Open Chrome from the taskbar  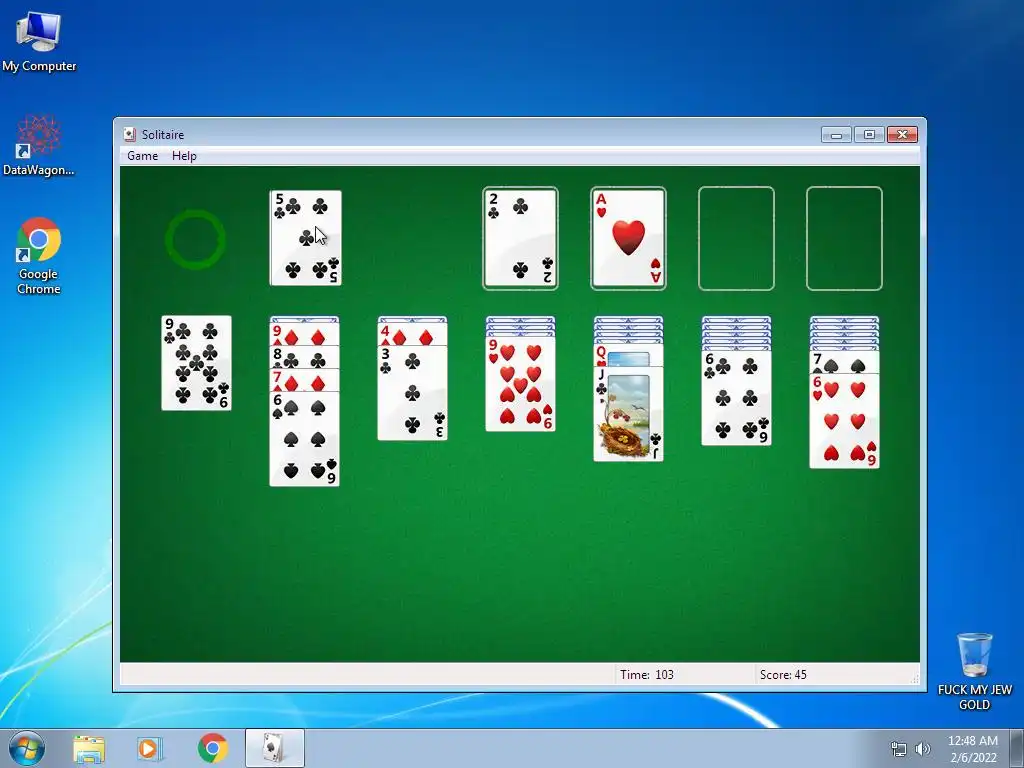(x=212, y=748)
